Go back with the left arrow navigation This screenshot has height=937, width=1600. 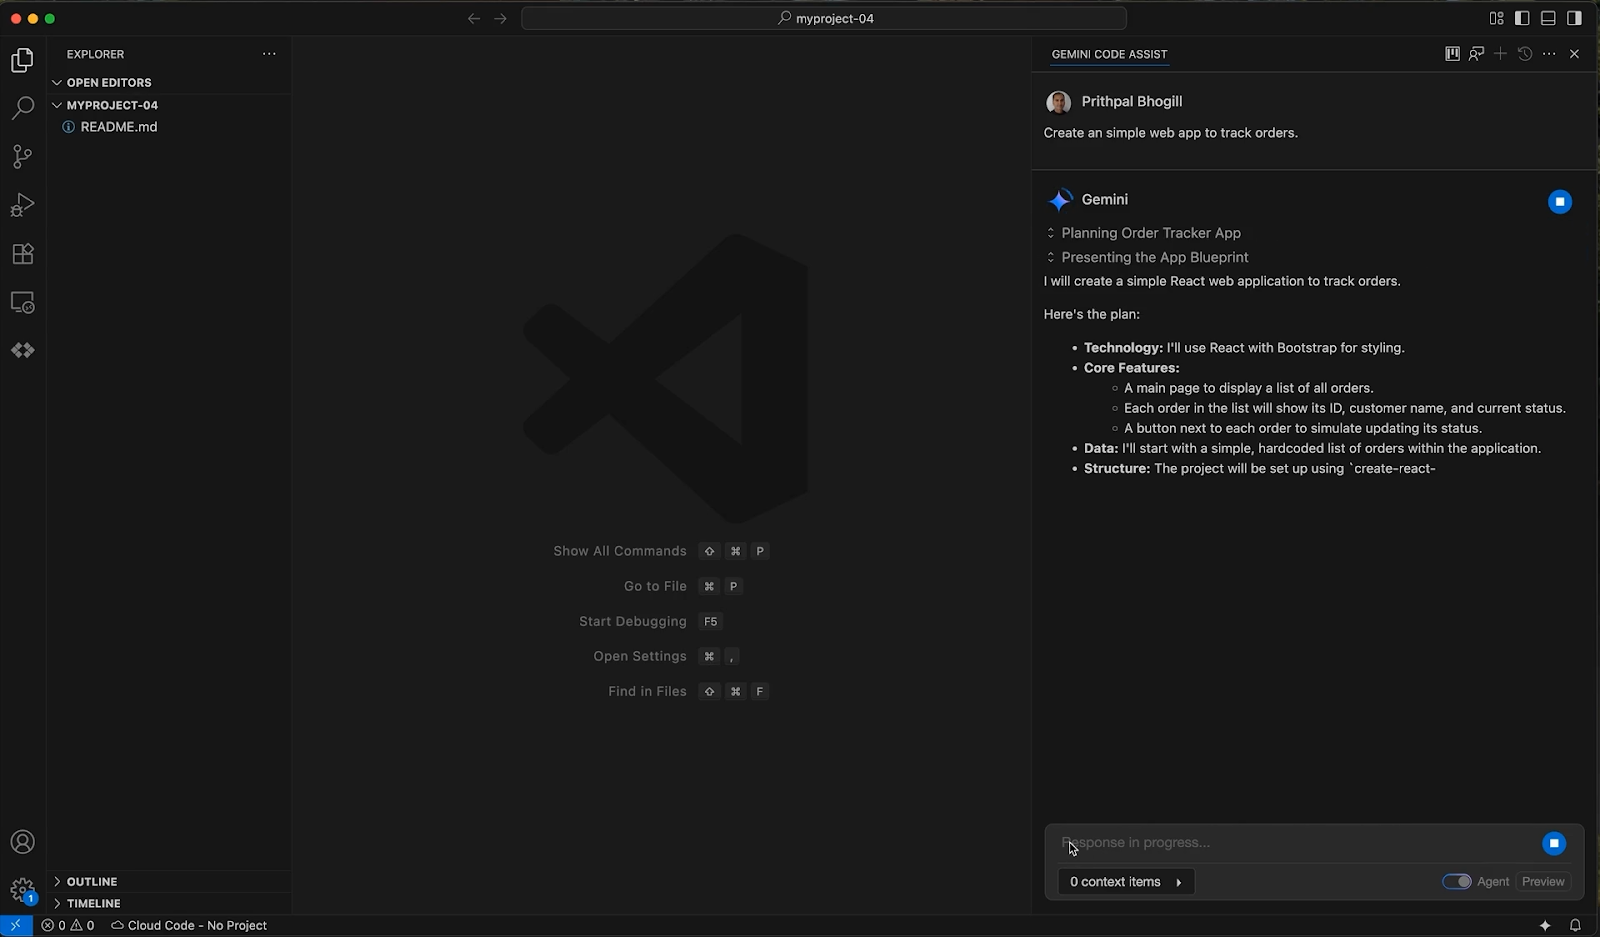point(474,18)
